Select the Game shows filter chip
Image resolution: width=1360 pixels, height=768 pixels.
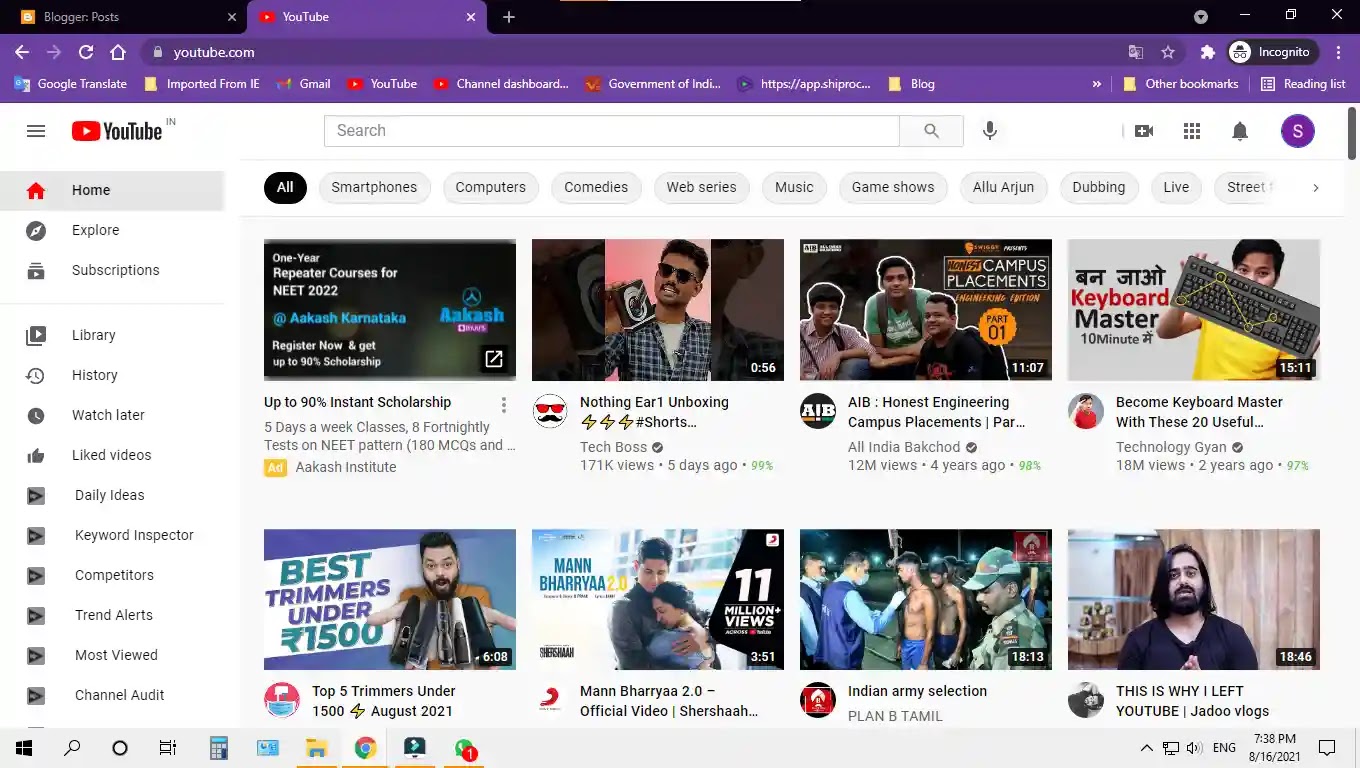pyautogui.click(x=893, y=187)
